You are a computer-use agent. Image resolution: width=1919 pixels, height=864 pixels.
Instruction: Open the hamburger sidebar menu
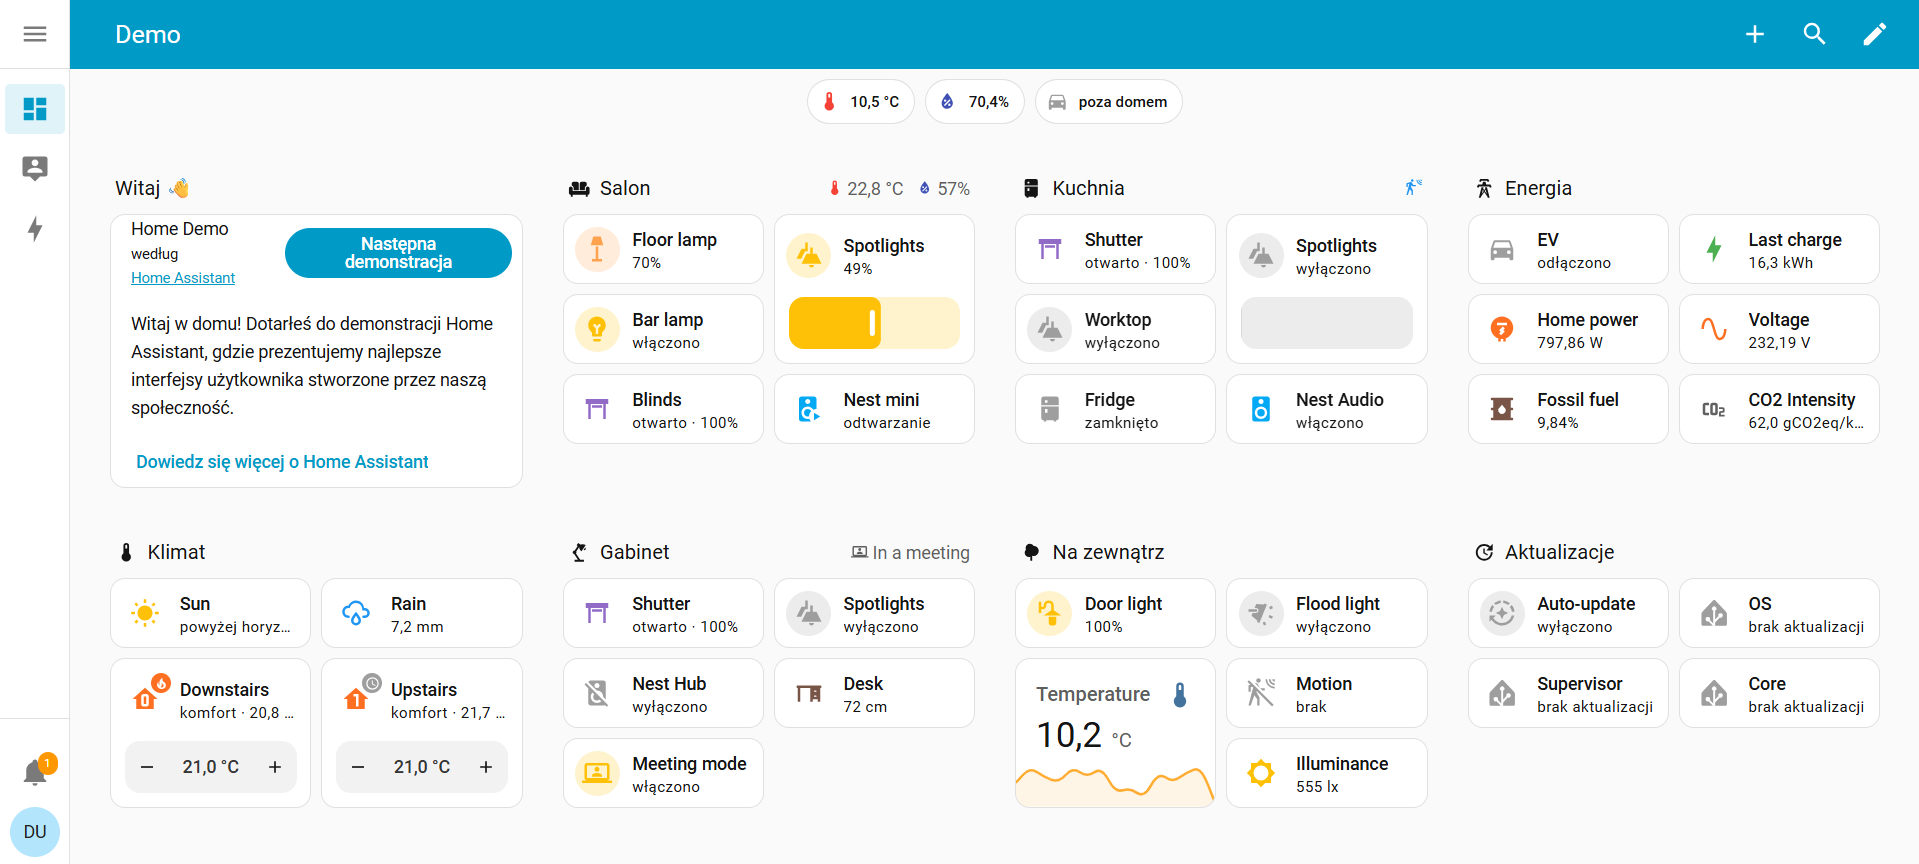[35, 34]
